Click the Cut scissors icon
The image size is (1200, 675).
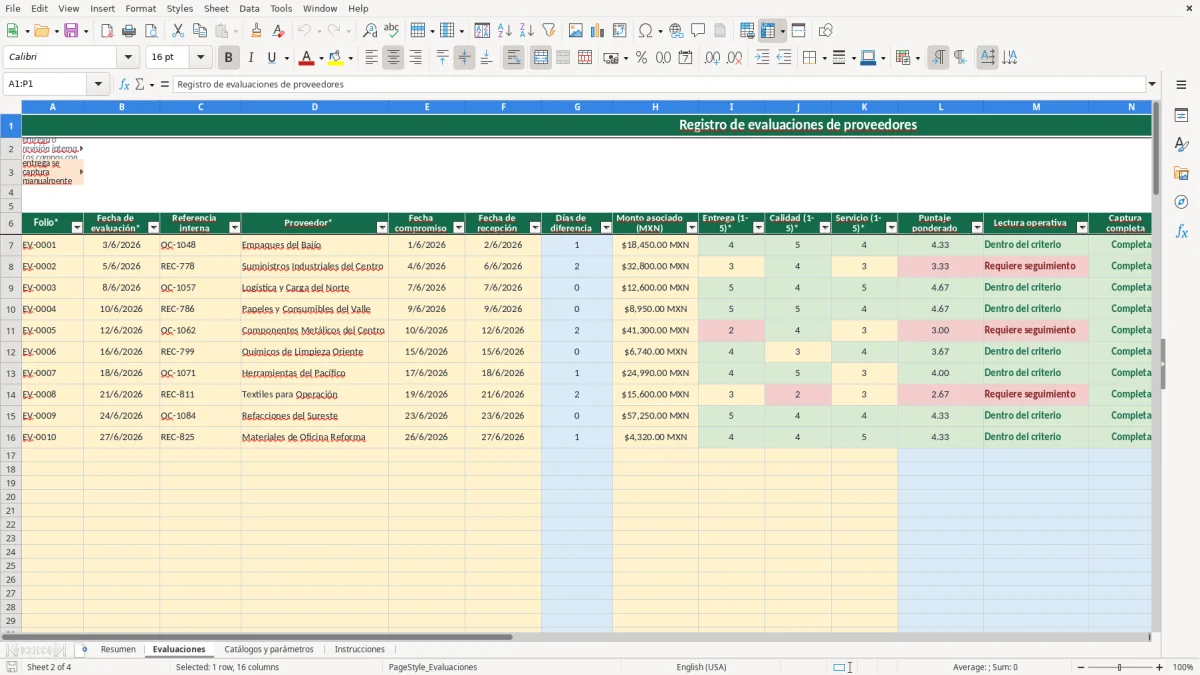(177, 31)
